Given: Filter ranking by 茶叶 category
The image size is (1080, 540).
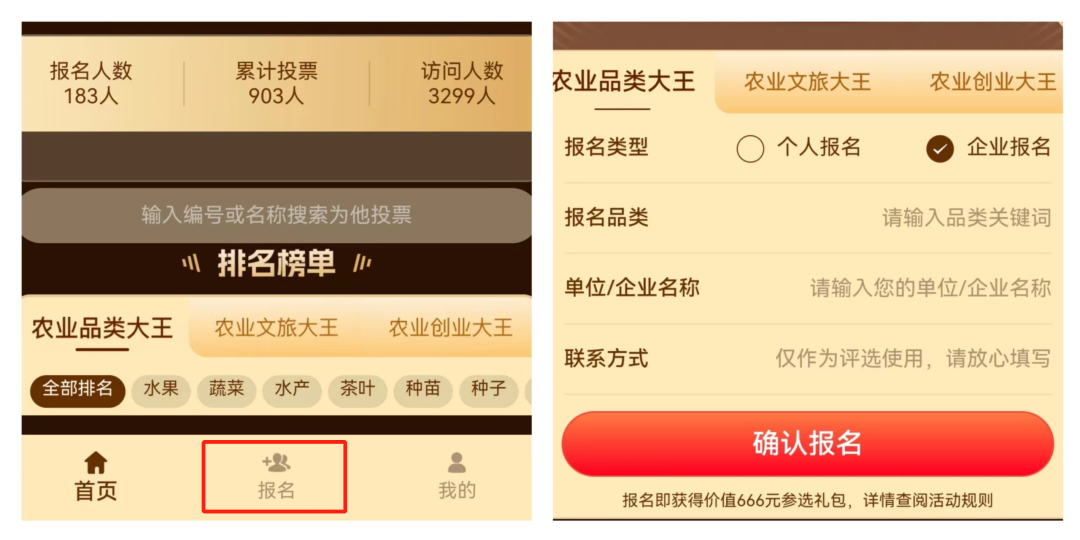Looking at the screenshot, I should click(357, 389).
